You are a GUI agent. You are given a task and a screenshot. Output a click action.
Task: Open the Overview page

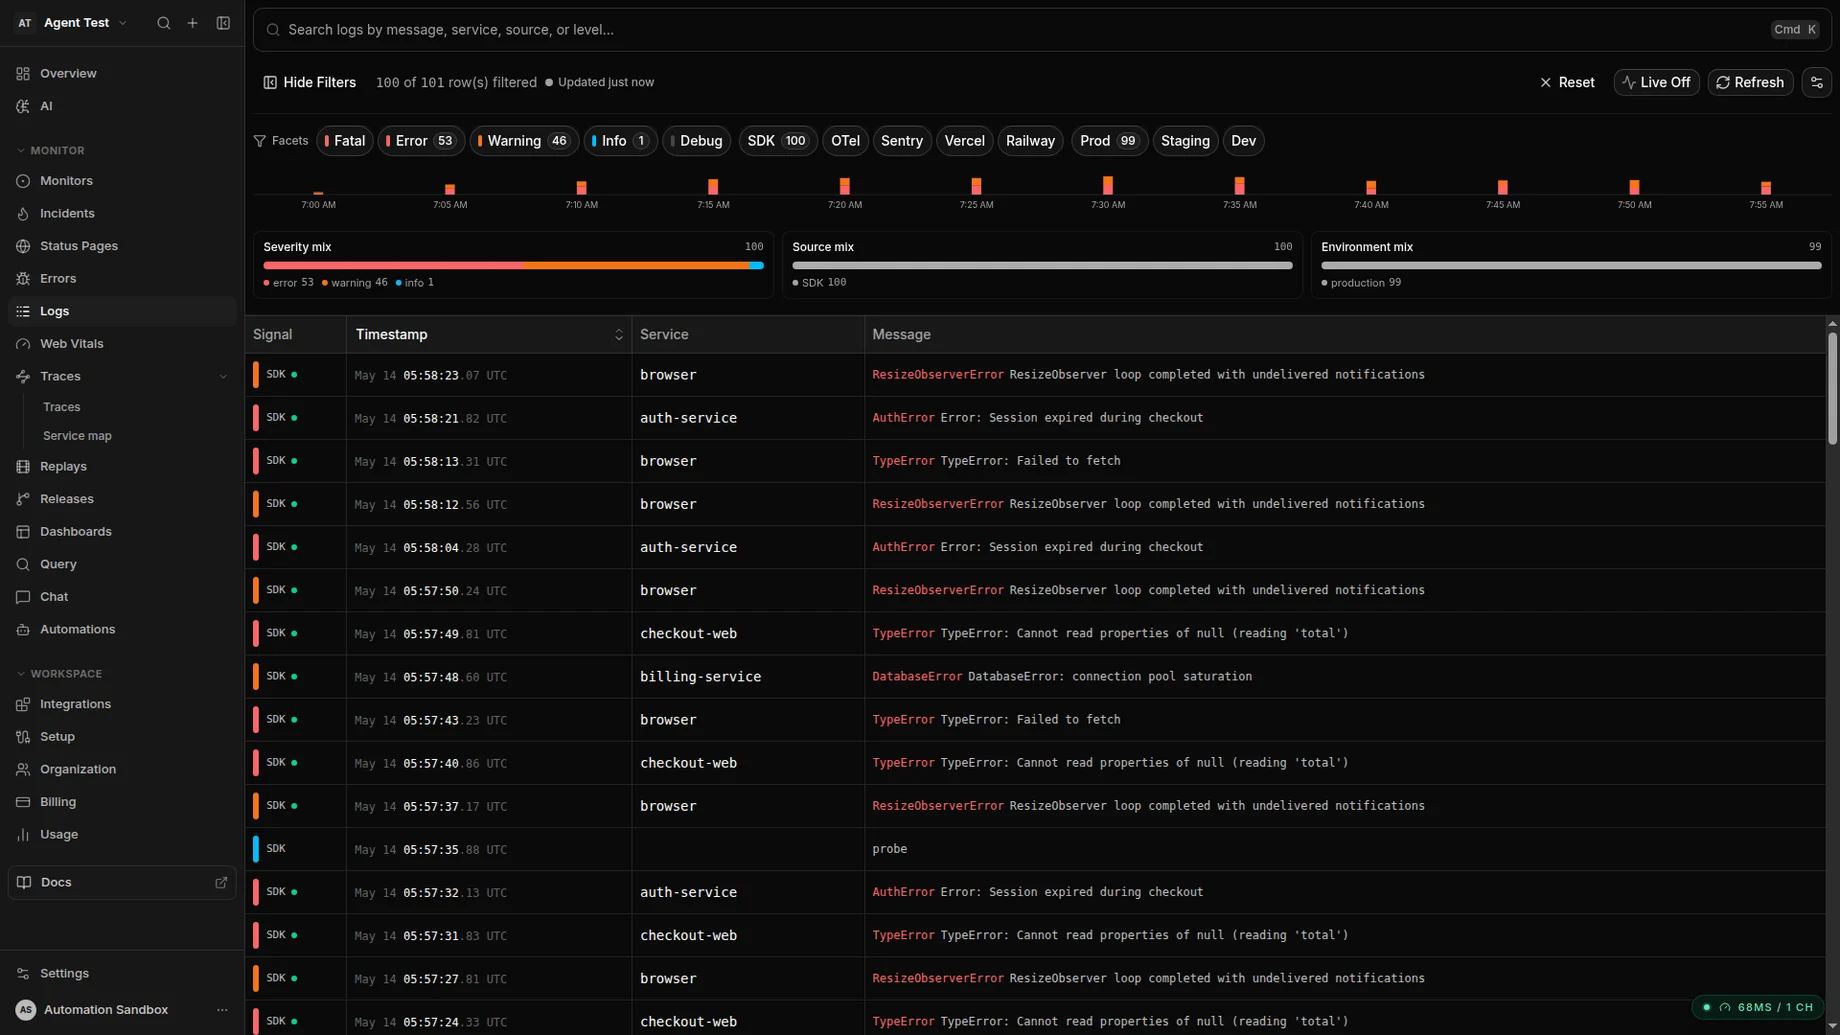click(122, 73)
